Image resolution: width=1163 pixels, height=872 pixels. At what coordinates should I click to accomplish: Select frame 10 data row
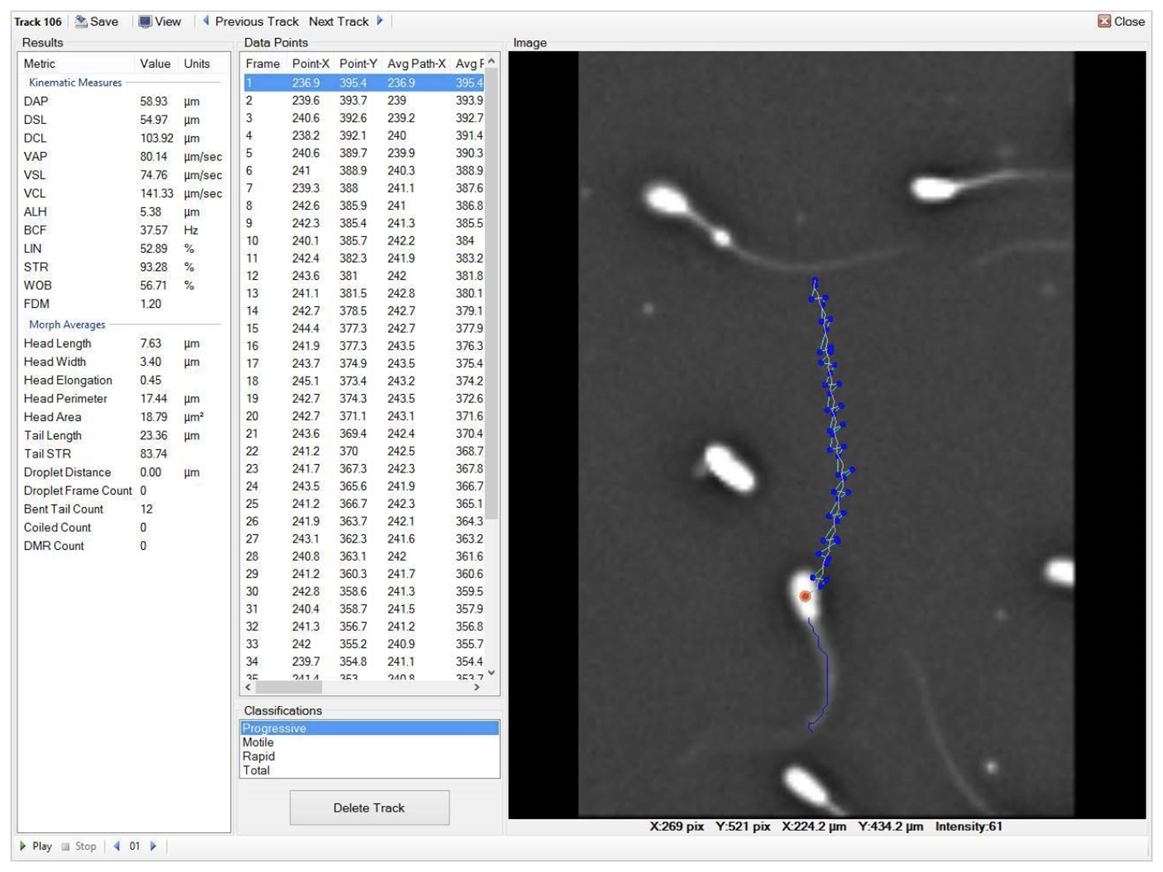click(x=364, y=241)
